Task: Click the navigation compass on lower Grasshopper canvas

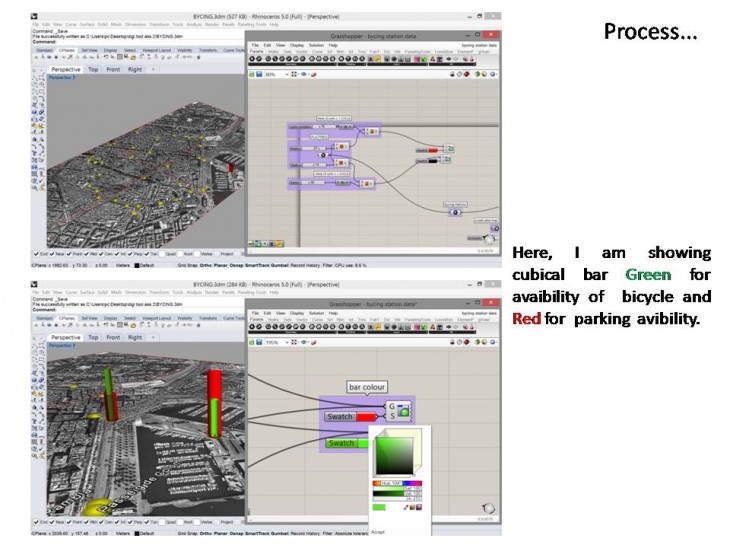Action: tap(488, 508)
